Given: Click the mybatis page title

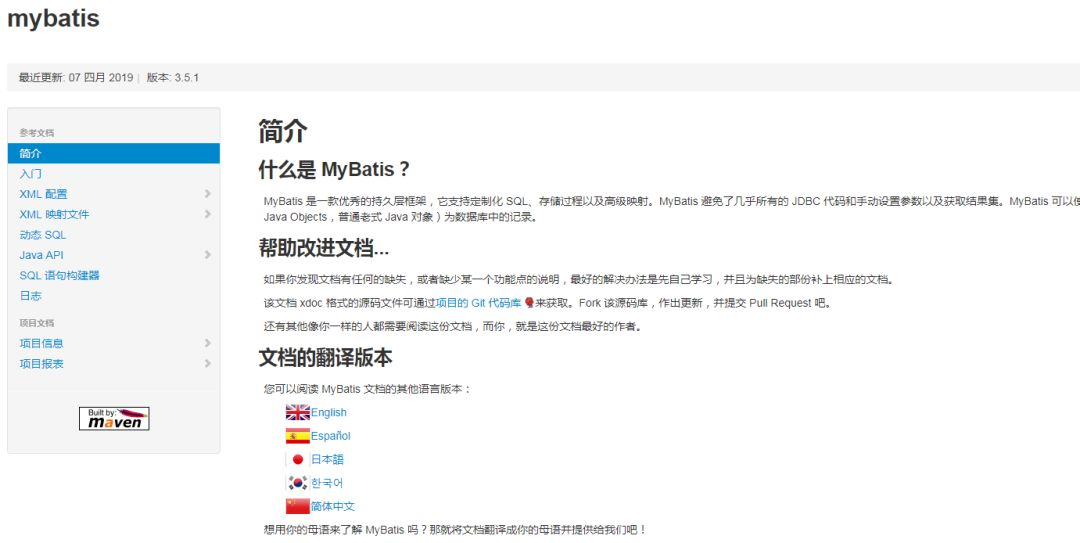Looking at the screenshot, I should tap(53, 18).
